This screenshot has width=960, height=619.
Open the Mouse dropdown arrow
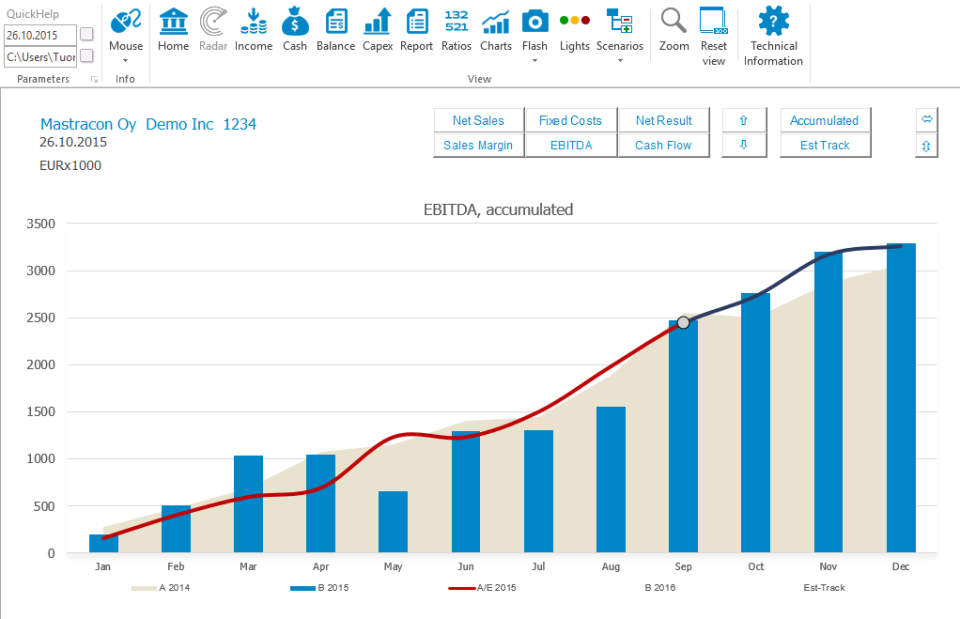(x=126, y=58)
